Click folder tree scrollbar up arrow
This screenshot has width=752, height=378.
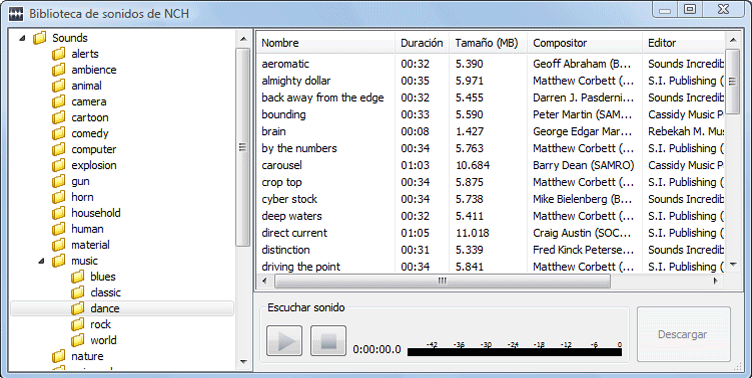click(x=243, y=39)
